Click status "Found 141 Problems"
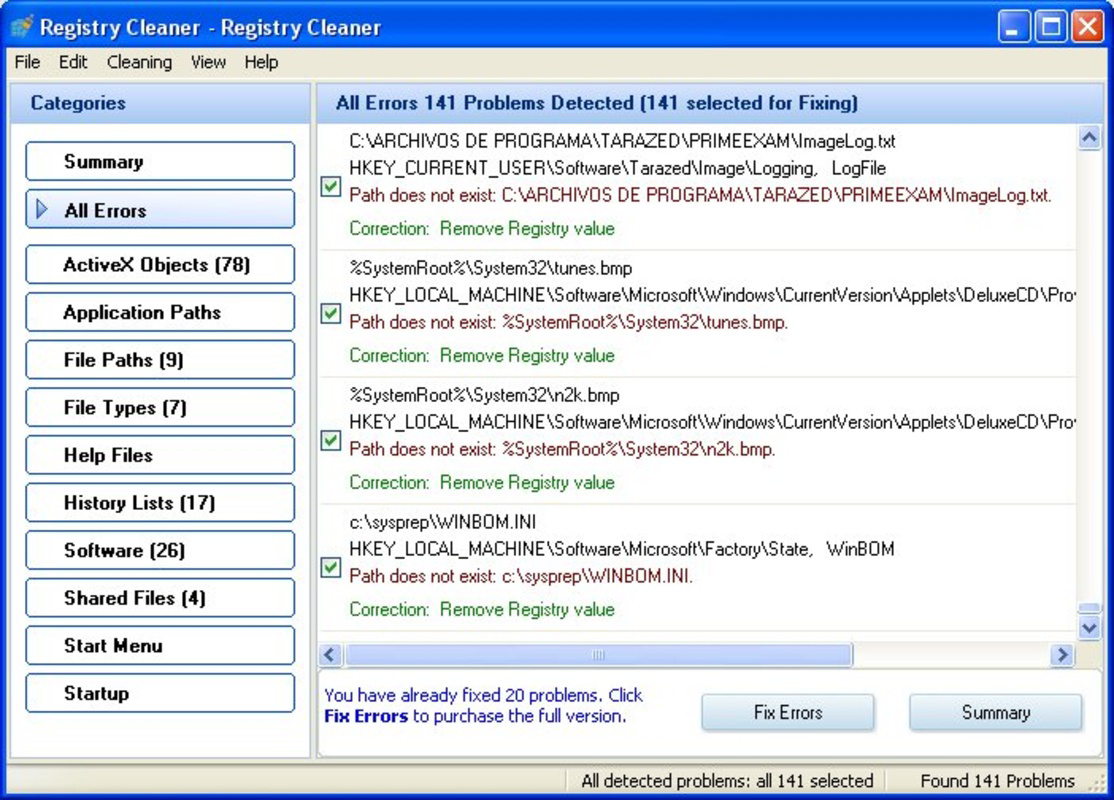The height and width of the screenshot is (800, 1114). (997, 781)
